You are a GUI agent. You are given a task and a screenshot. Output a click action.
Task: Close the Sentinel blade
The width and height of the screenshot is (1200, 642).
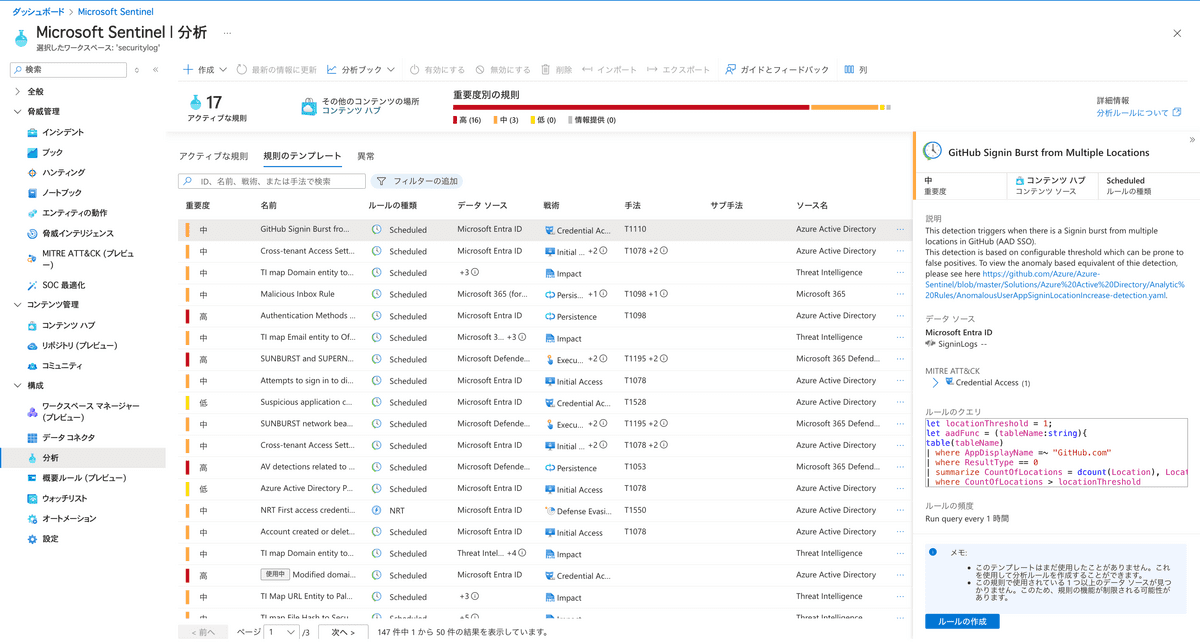coord(1177,33)
